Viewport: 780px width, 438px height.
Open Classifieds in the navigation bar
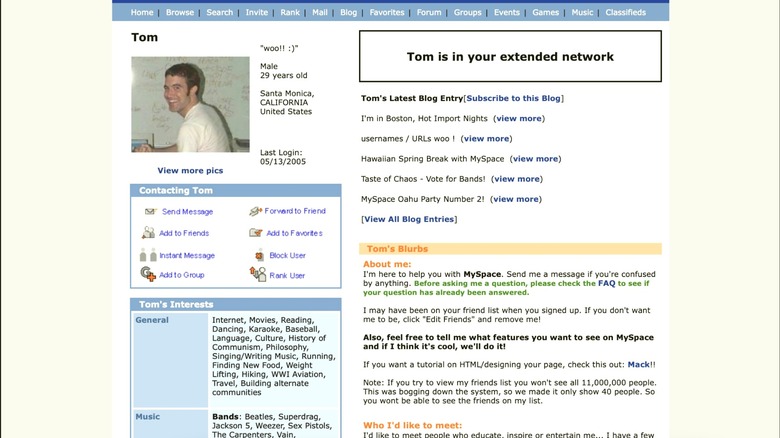(x=626, y=12)
